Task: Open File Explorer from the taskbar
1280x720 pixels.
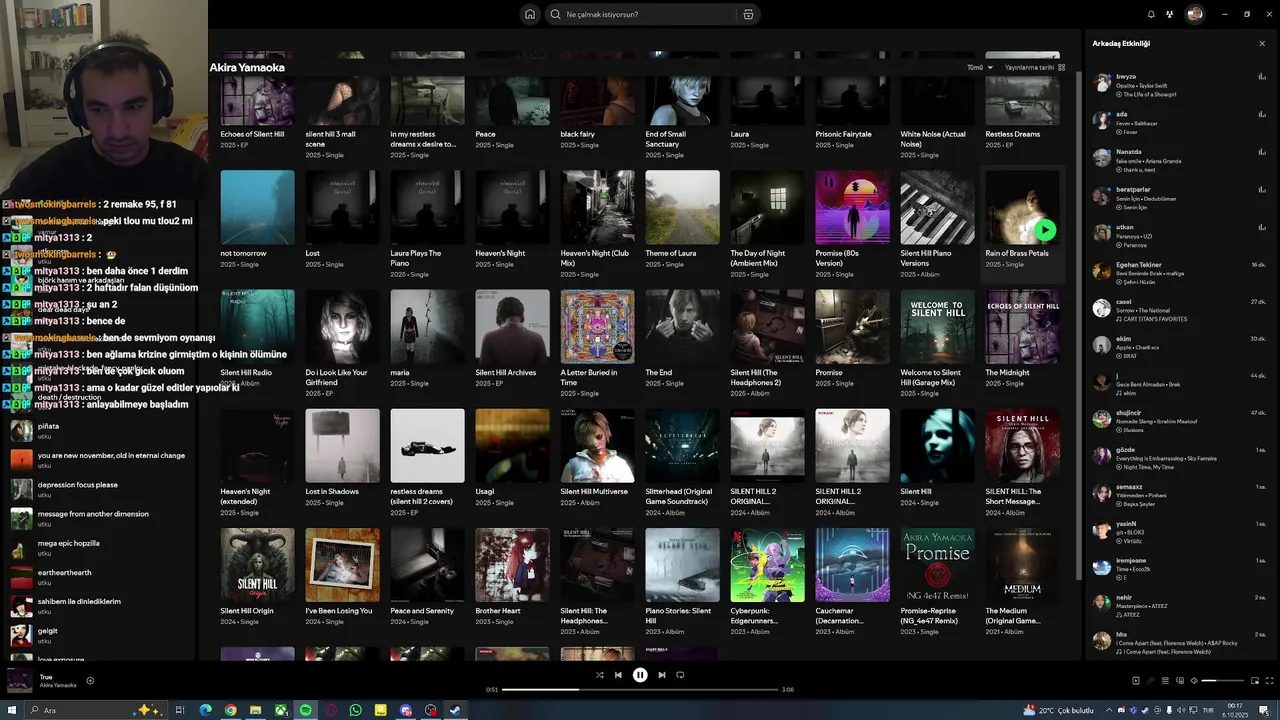Action: tap(255, 710)
